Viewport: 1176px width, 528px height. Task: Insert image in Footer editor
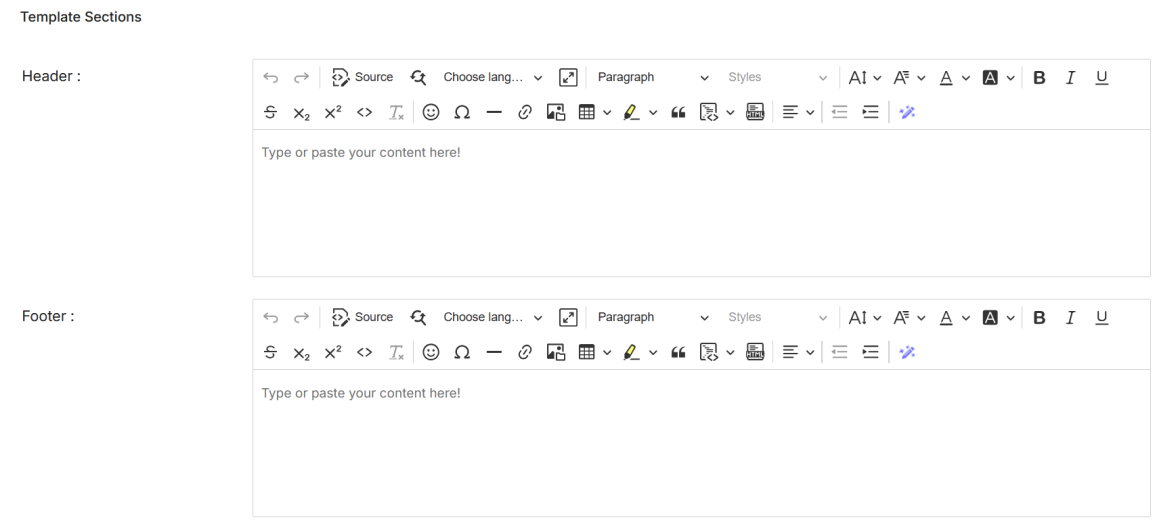[x=556, y=352]
